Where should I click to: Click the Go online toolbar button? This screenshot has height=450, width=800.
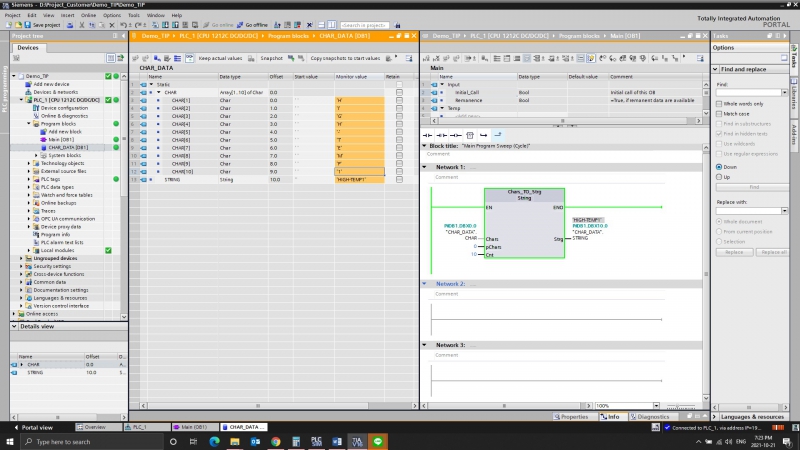point(218,25)
